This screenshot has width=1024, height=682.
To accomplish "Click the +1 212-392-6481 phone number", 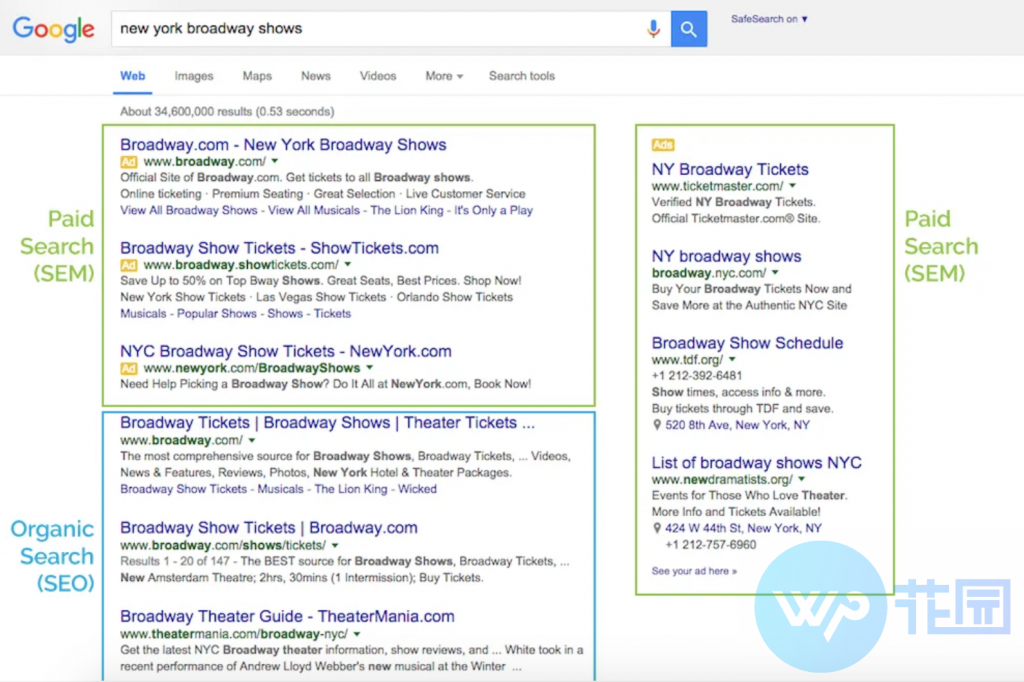I will [x=696, y=376].
